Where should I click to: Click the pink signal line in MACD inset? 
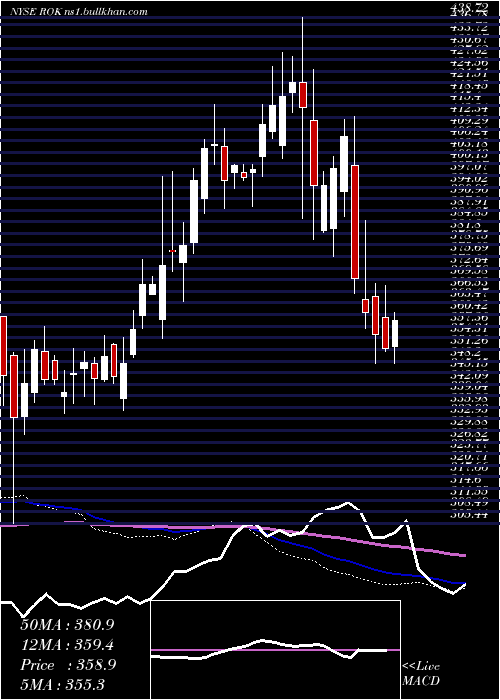coord(275,650)
